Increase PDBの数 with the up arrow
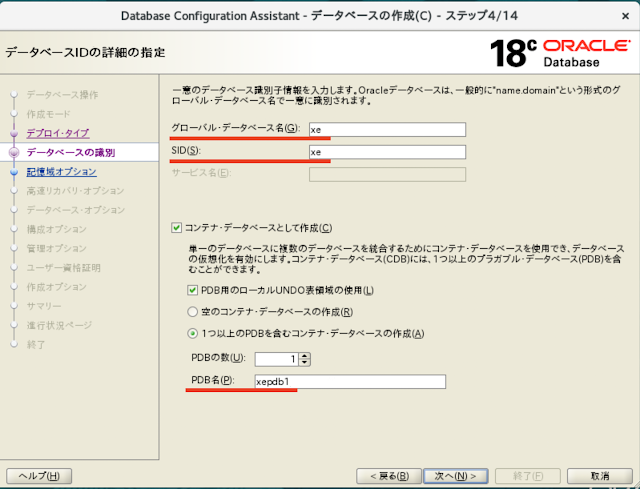The height and width of the screenshot is (489, 640). [x=304, y=356]
